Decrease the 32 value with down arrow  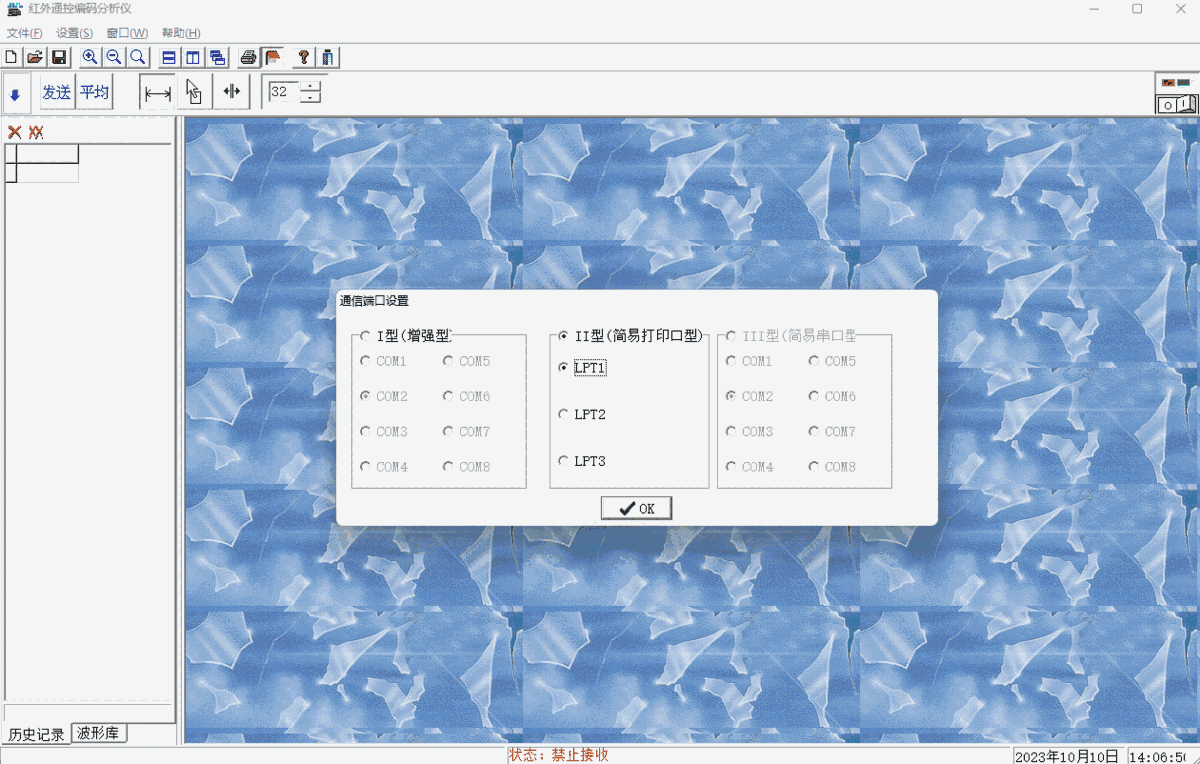[x=311, y=98]
